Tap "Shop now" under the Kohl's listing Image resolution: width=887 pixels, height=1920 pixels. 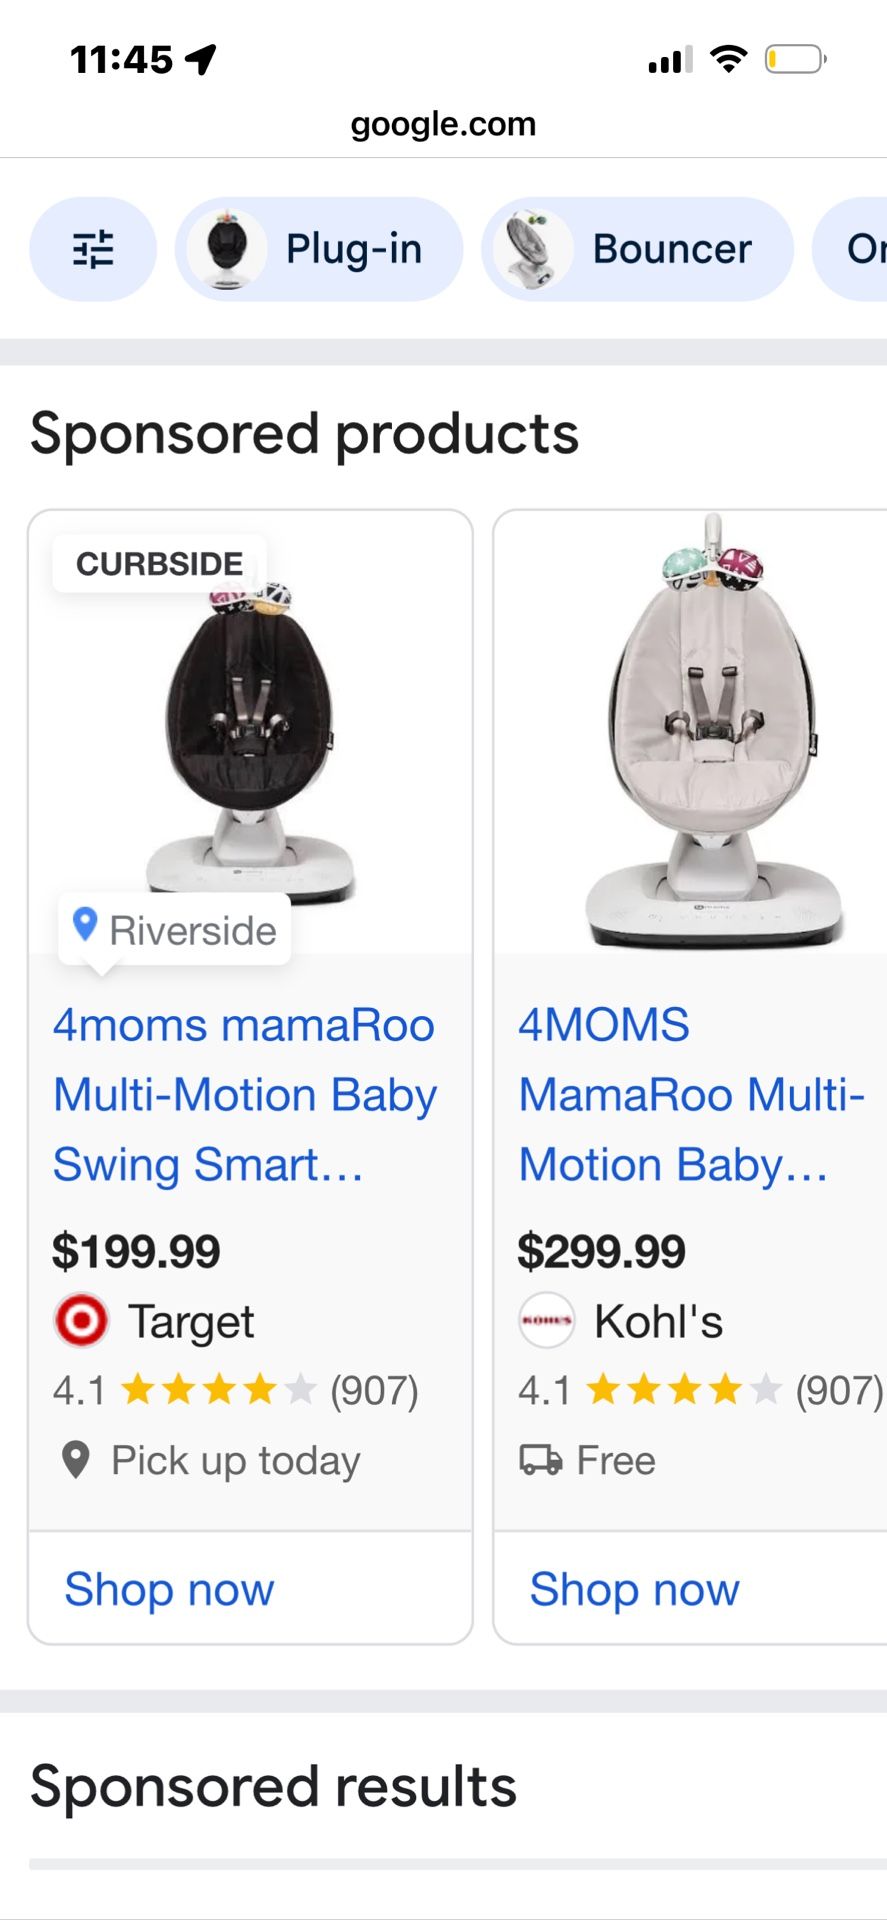click(633, 1589)
